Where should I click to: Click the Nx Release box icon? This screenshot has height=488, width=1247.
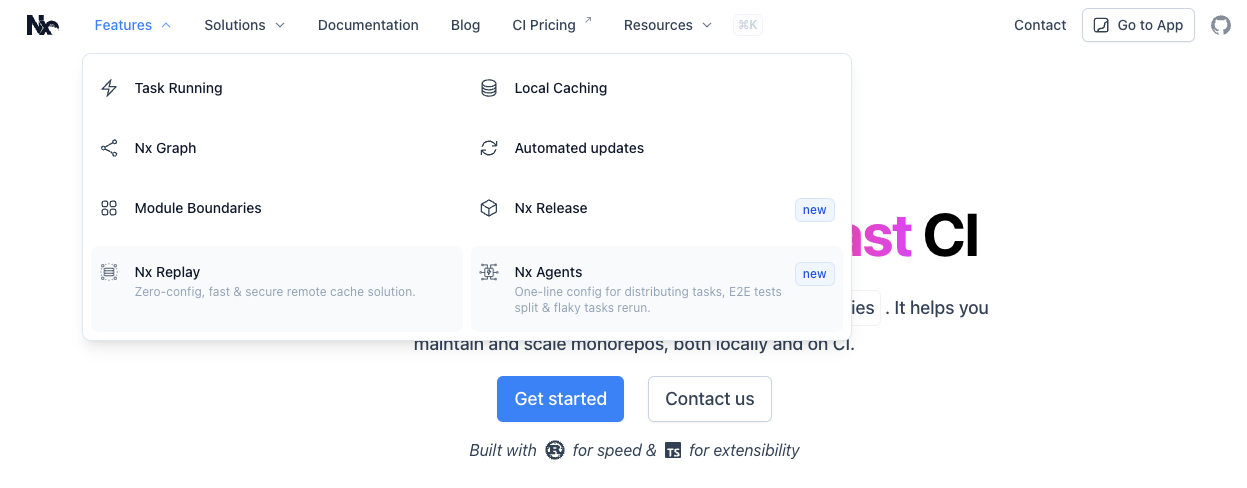click(489, 208)
